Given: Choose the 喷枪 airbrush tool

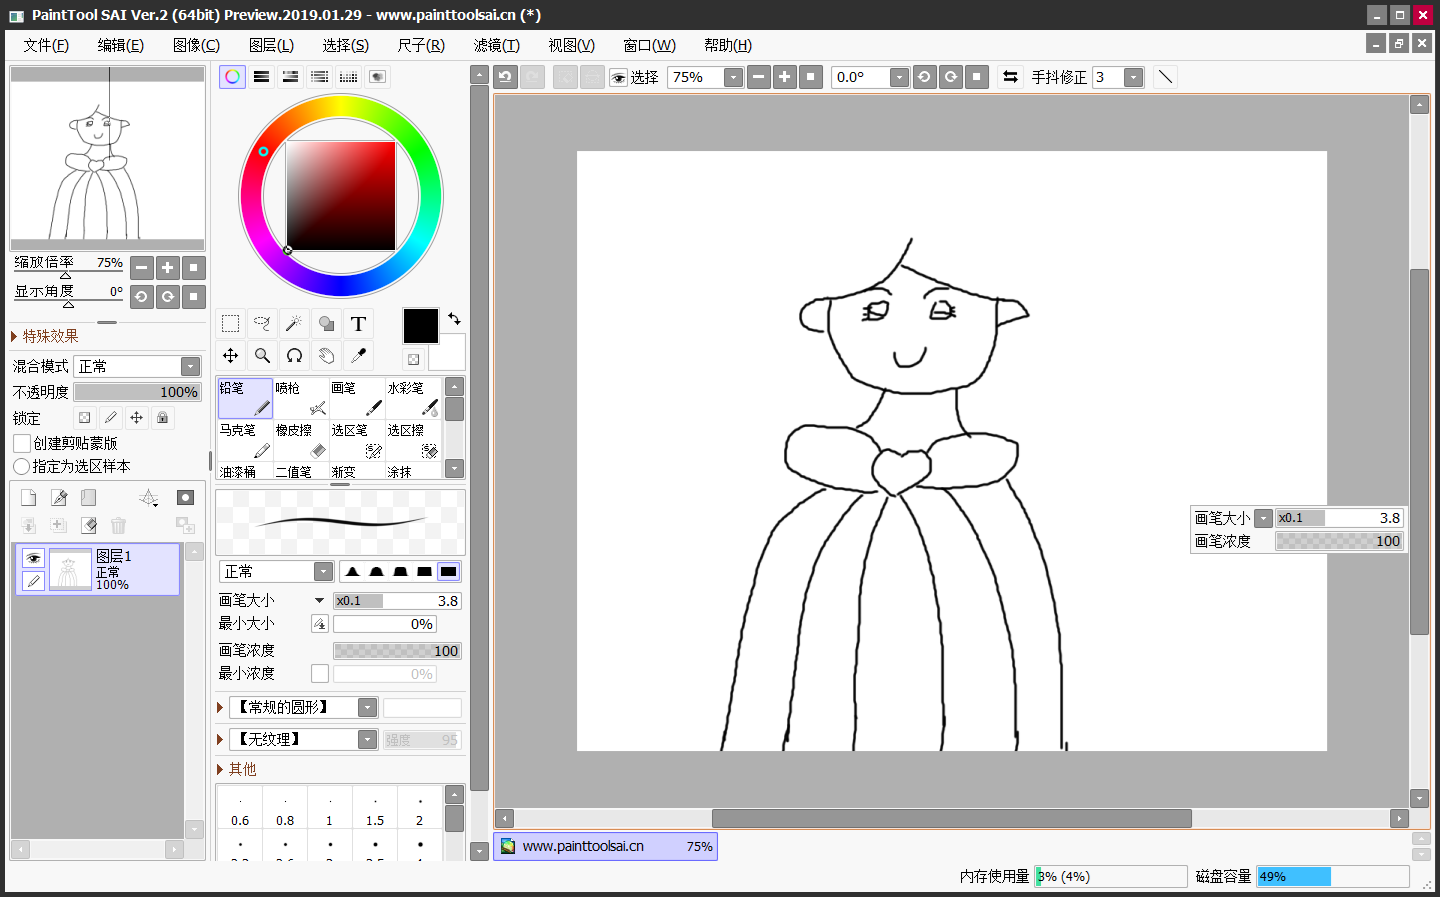Looking at the screenshot, I should (301, 398).
